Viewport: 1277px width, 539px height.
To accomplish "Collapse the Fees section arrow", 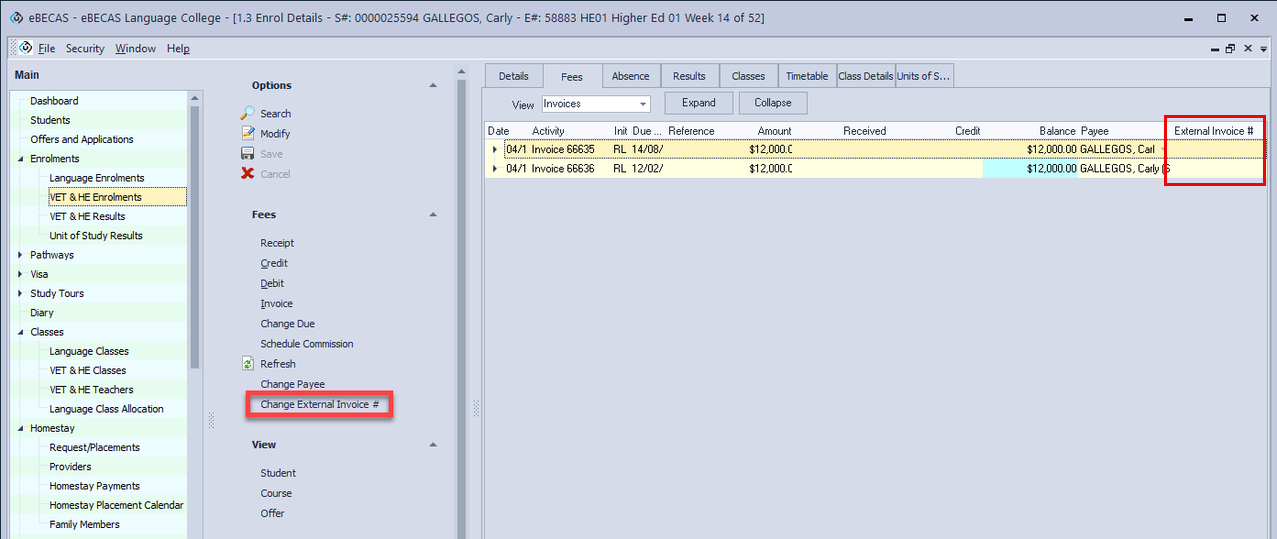I will [x=433, y=215].
